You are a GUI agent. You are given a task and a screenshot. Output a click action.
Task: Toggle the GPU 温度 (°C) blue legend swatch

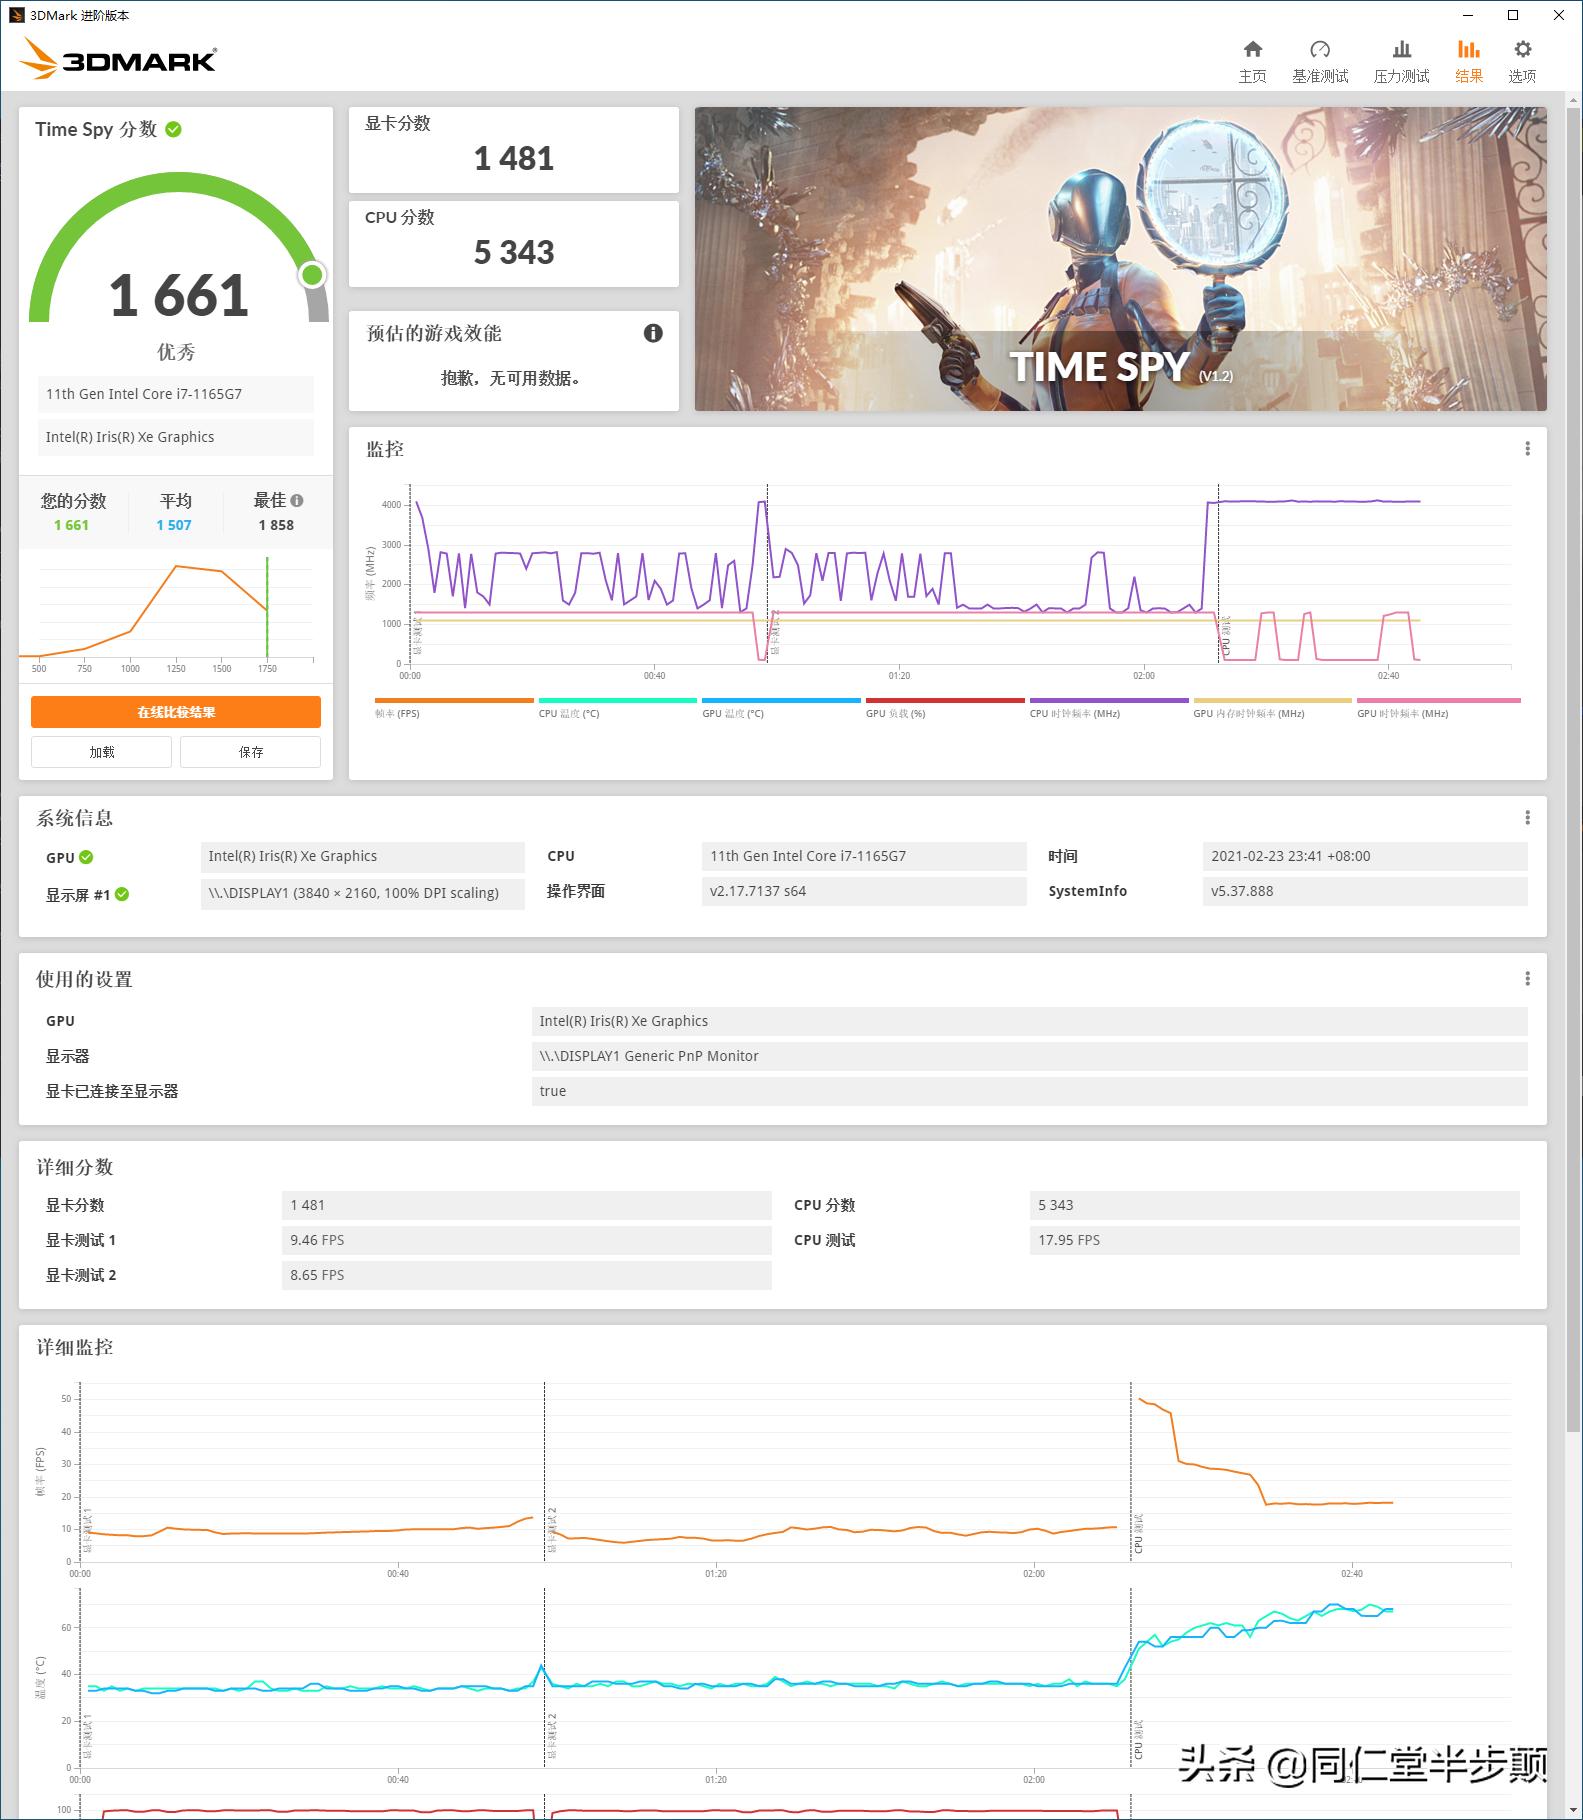pos(781,701)
